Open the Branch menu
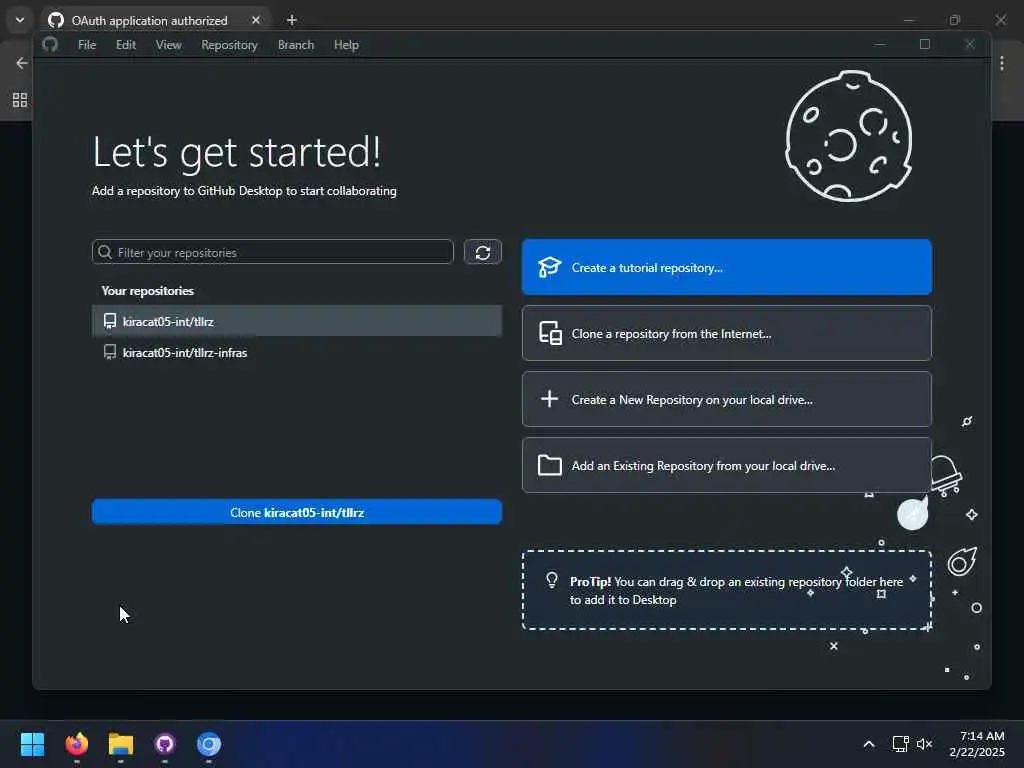The width and height of the screenshot is (1024, 768). point(296,45)
